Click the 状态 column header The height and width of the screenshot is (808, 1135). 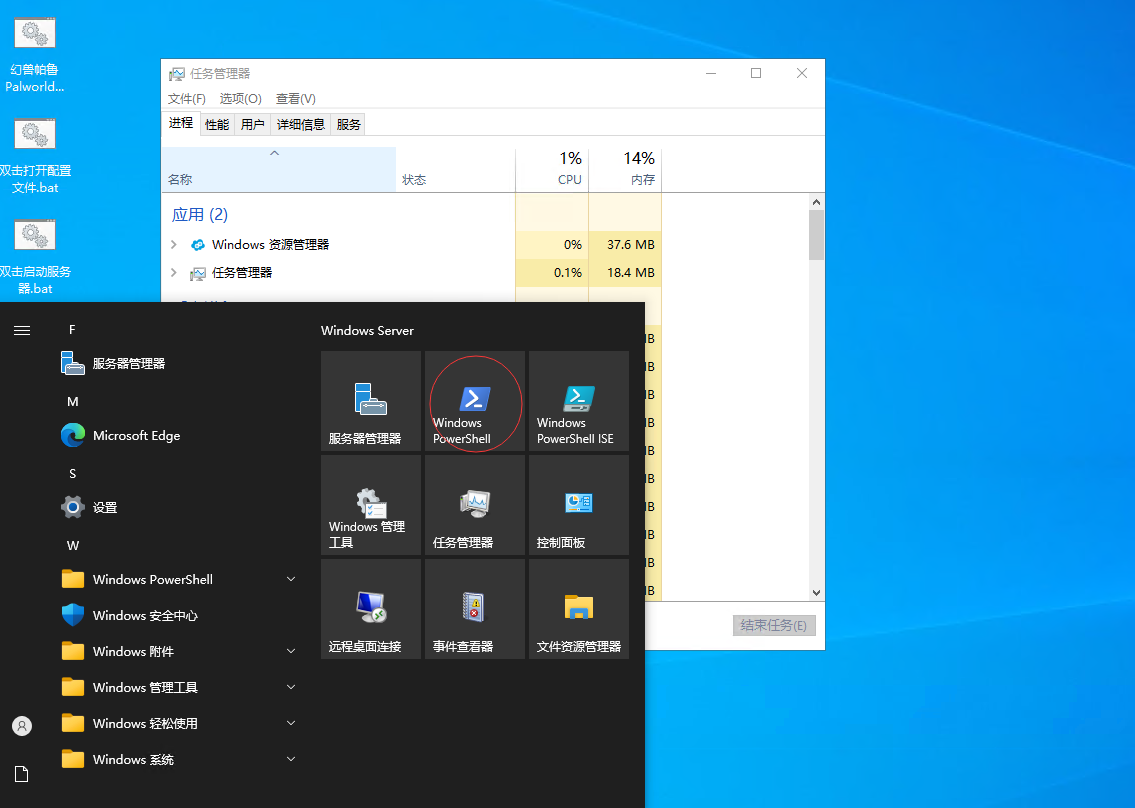455,169
